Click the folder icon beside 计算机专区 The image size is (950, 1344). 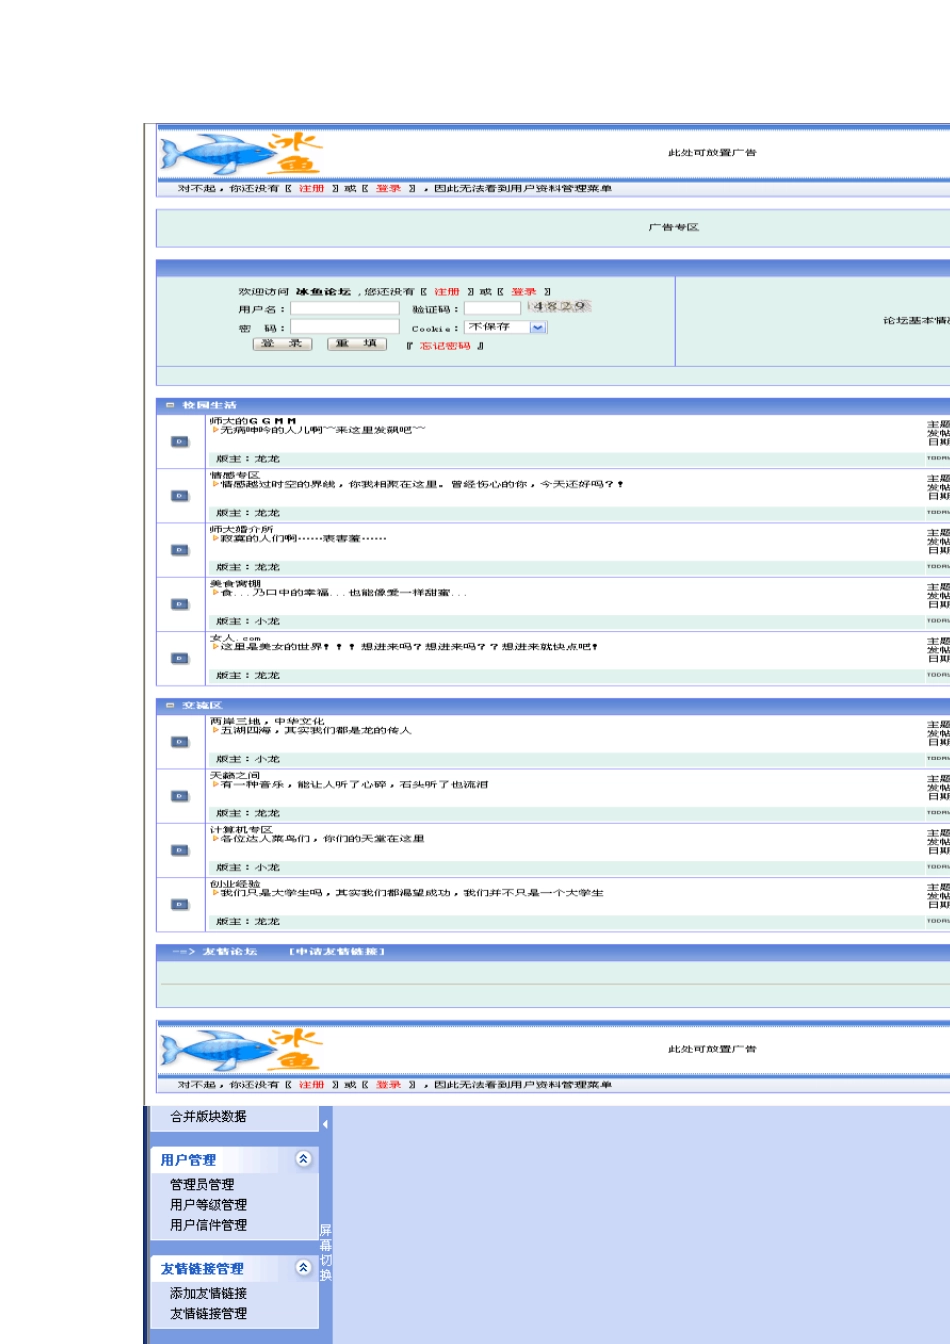[x=180, y=849]
